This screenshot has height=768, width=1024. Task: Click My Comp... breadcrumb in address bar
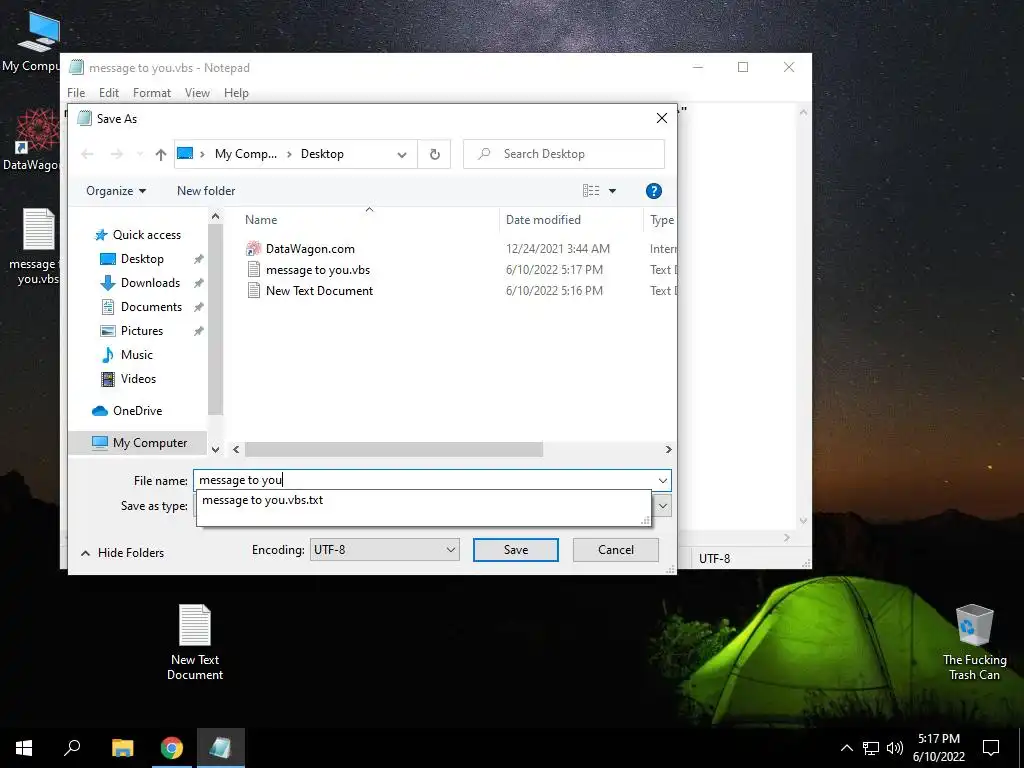[246, 154]
